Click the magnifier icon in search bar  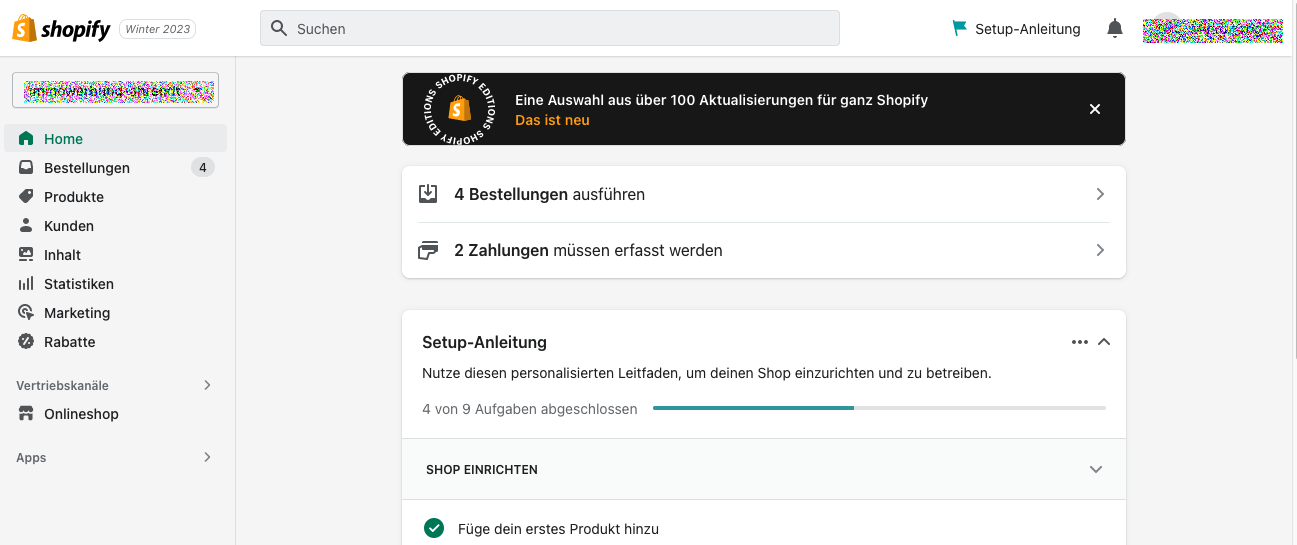point(279,28)
